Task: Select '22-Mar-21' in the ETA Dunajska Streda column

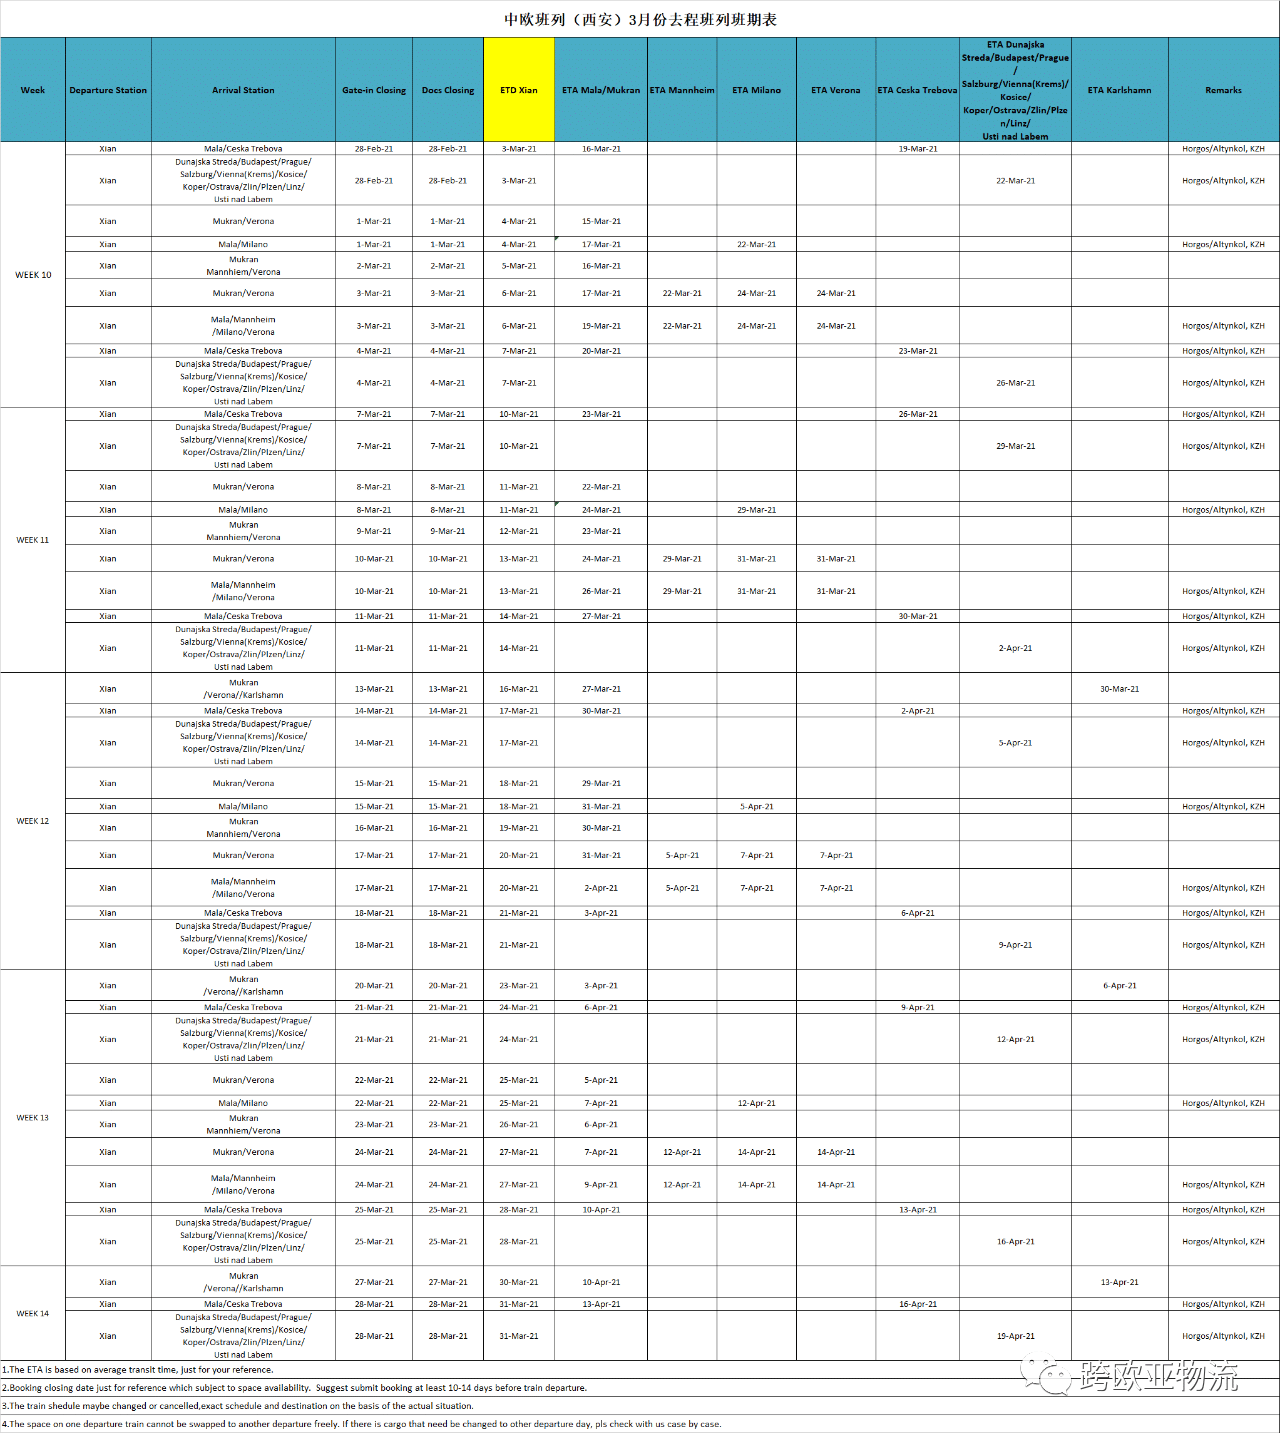Action: 1015,181
